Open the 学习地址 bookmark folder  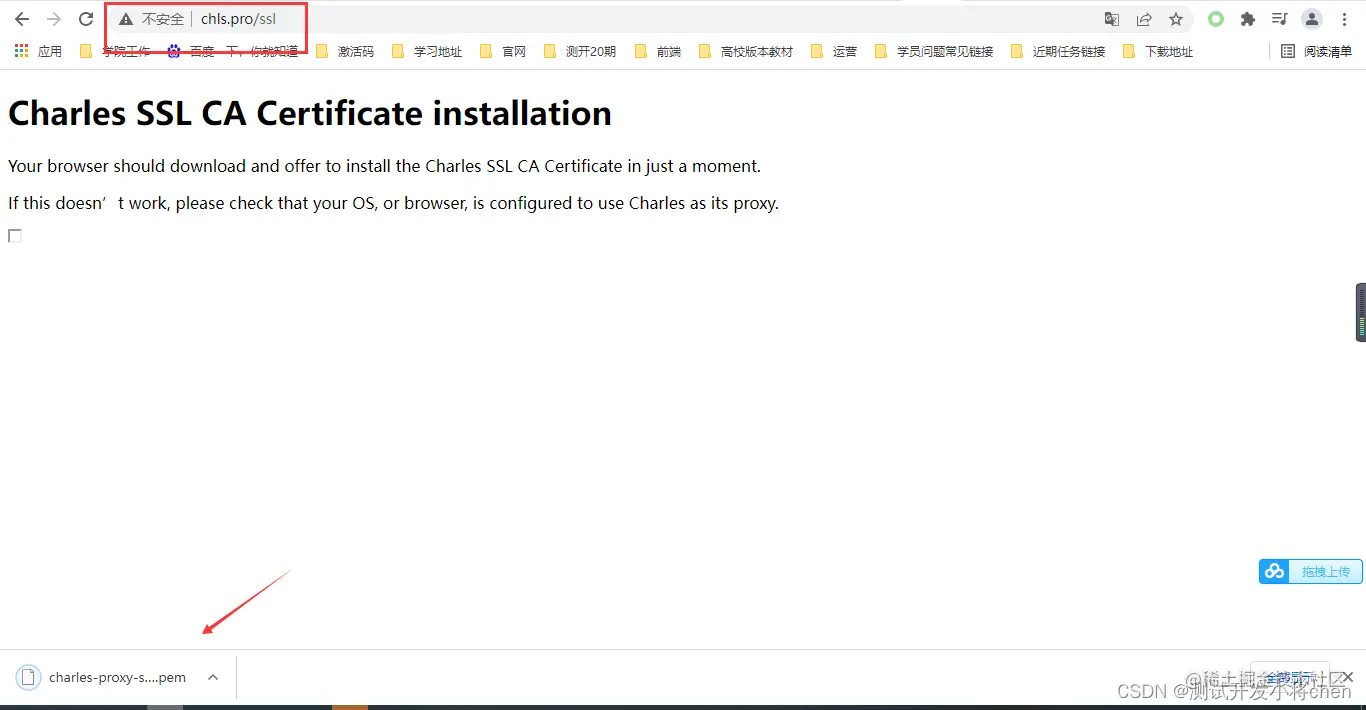[427, 51]
